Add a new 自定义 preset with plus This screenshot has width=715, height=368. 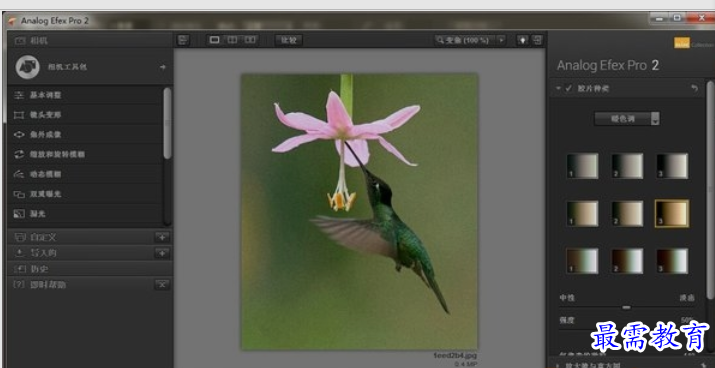click(x=162, y=237)
